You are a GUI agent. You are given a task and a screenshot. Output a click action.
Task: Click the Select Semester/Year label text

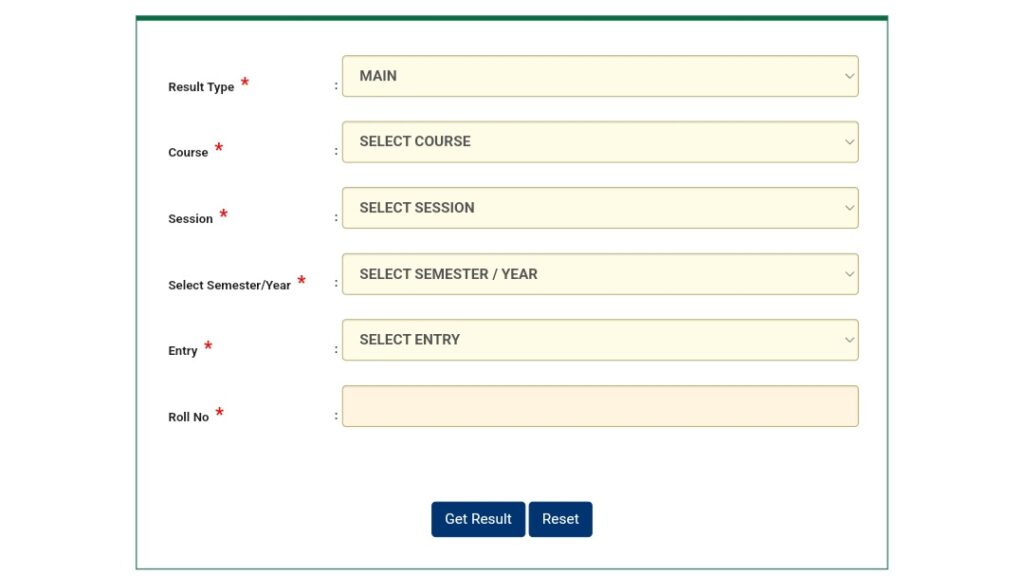(x=229, y=285)
